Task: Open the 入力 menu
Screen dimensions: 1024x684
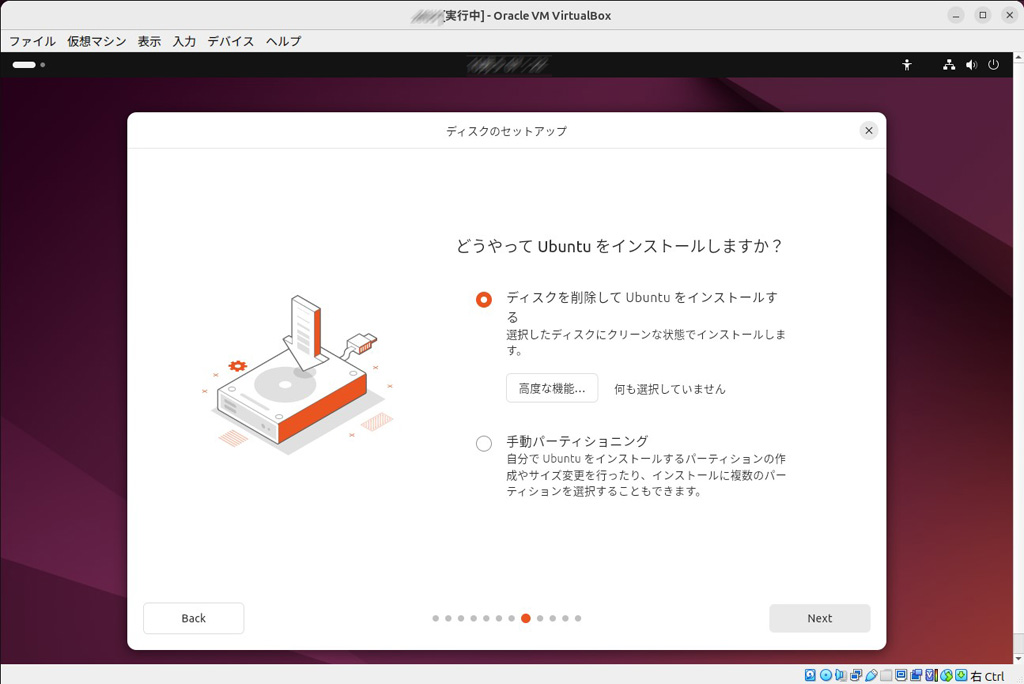Action: 184,41
